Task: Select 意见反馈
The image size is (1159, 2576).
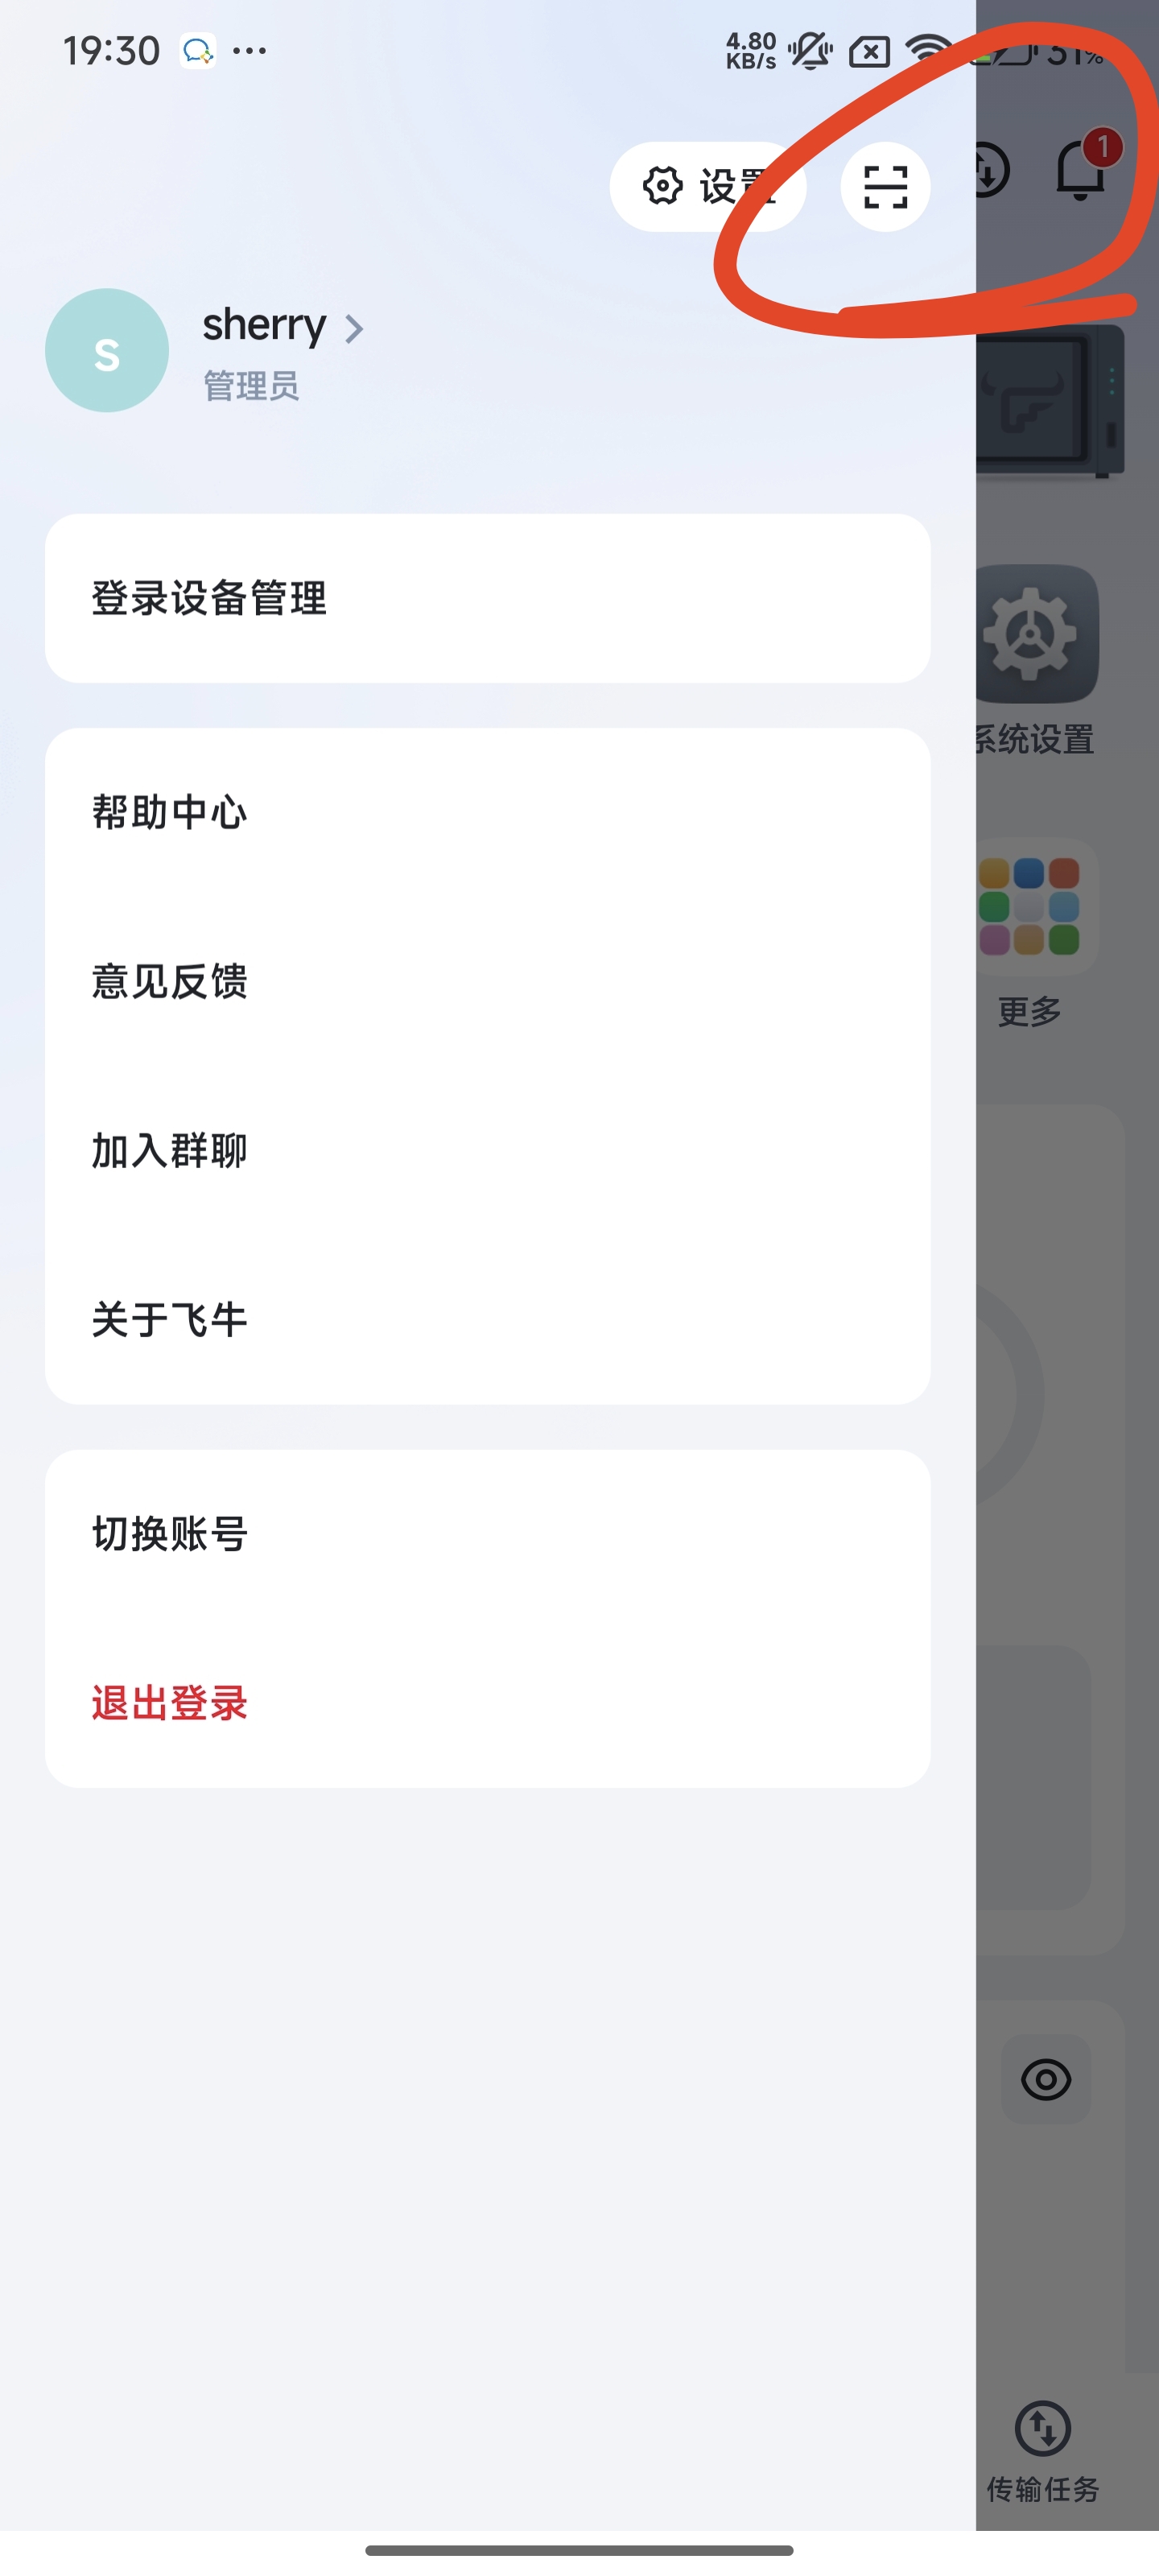Action: (x=488, y=981)
